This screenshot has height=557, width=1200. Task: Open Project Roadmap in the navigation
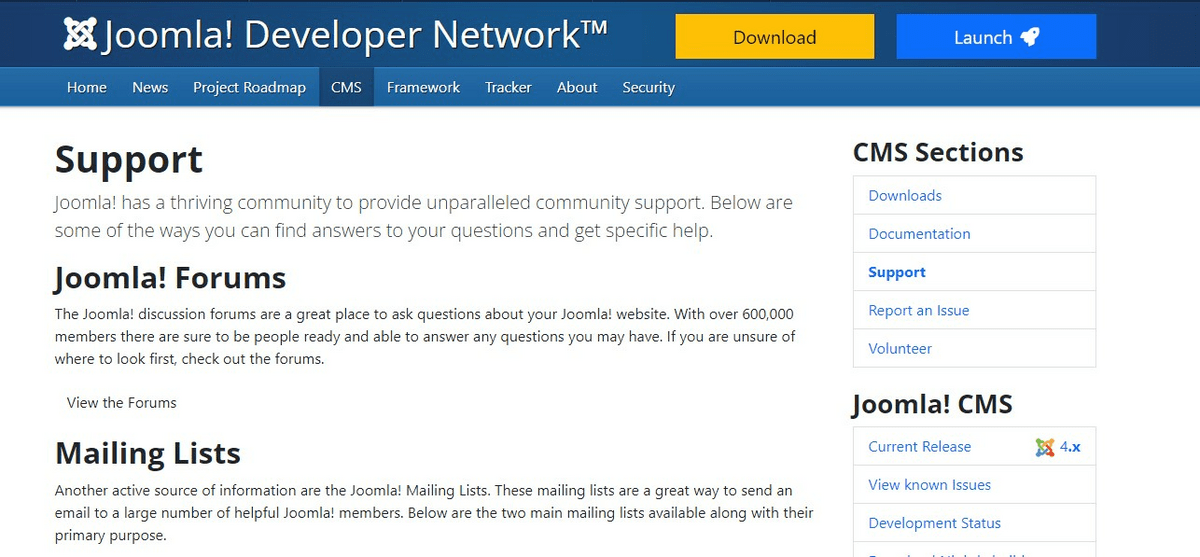point(249,87)
